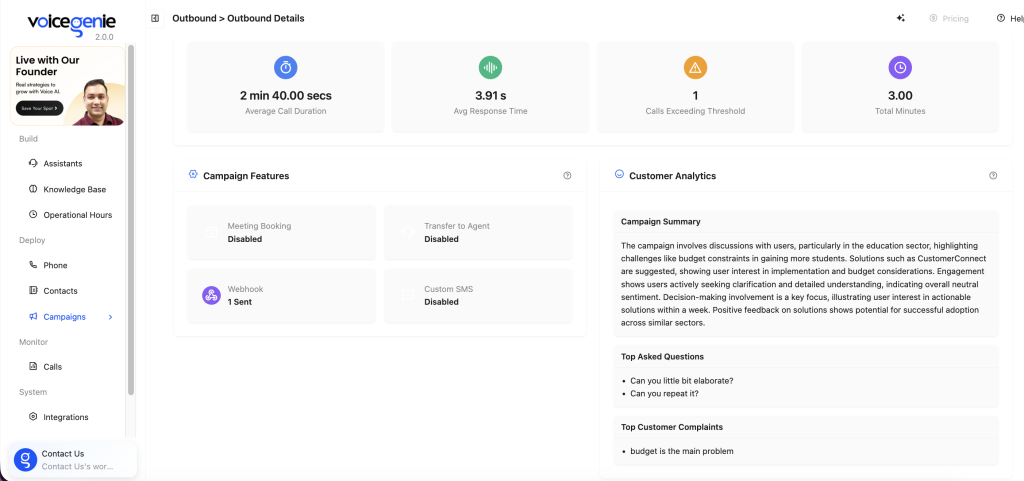Image resolution: width=1024 pixels, height=481 pixels.
Task: Click the Customer Analytics help question icon
Action: tap(993, 176)
